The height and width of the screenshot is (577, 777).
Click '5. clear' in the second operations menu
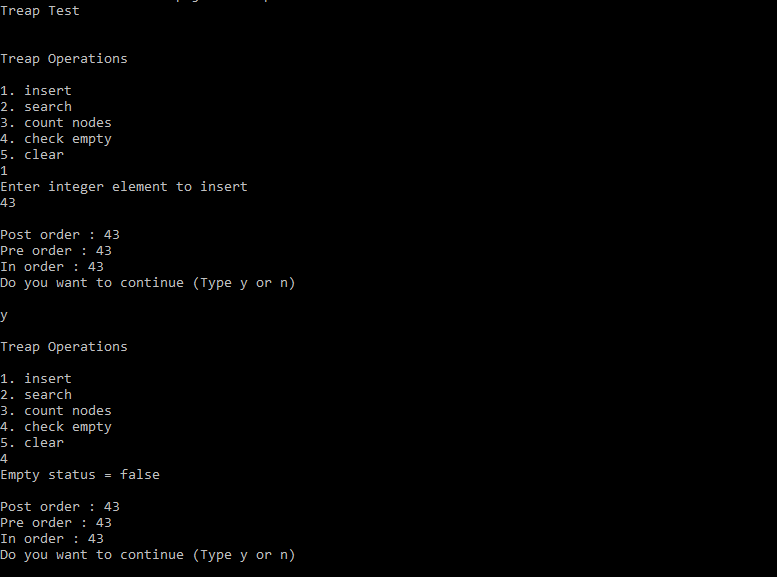click(32, 443)
